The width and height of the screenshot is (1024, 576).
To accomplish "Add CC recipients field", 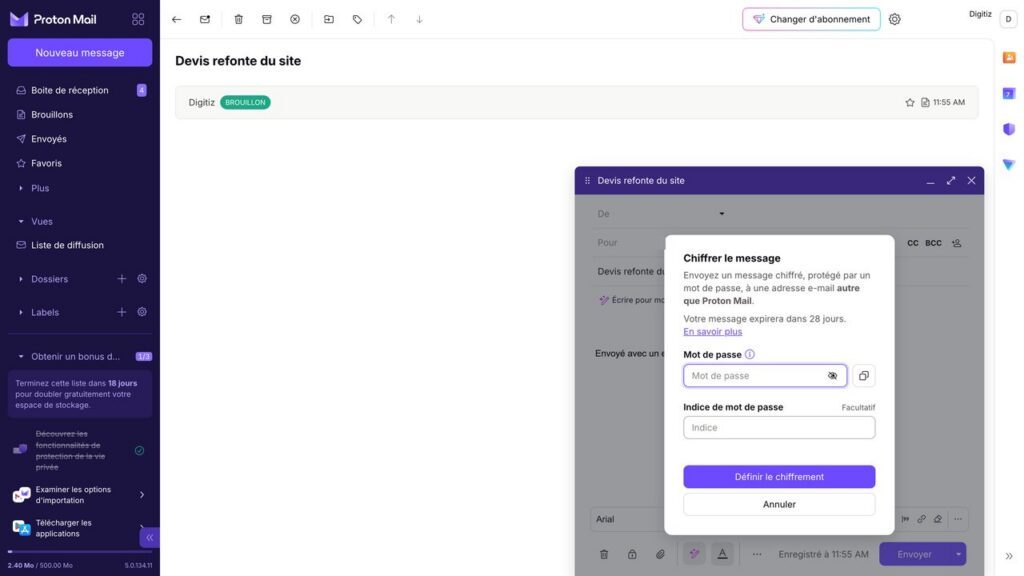I will 913,243.
